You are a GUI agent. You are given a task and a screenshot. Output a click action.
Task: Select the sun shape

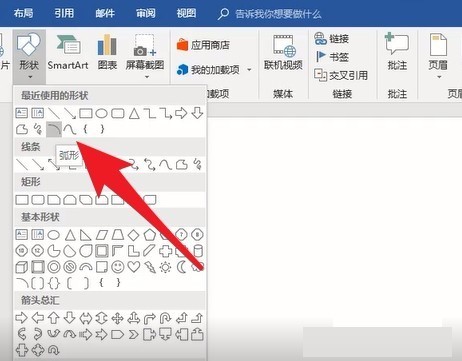[165, 267]
